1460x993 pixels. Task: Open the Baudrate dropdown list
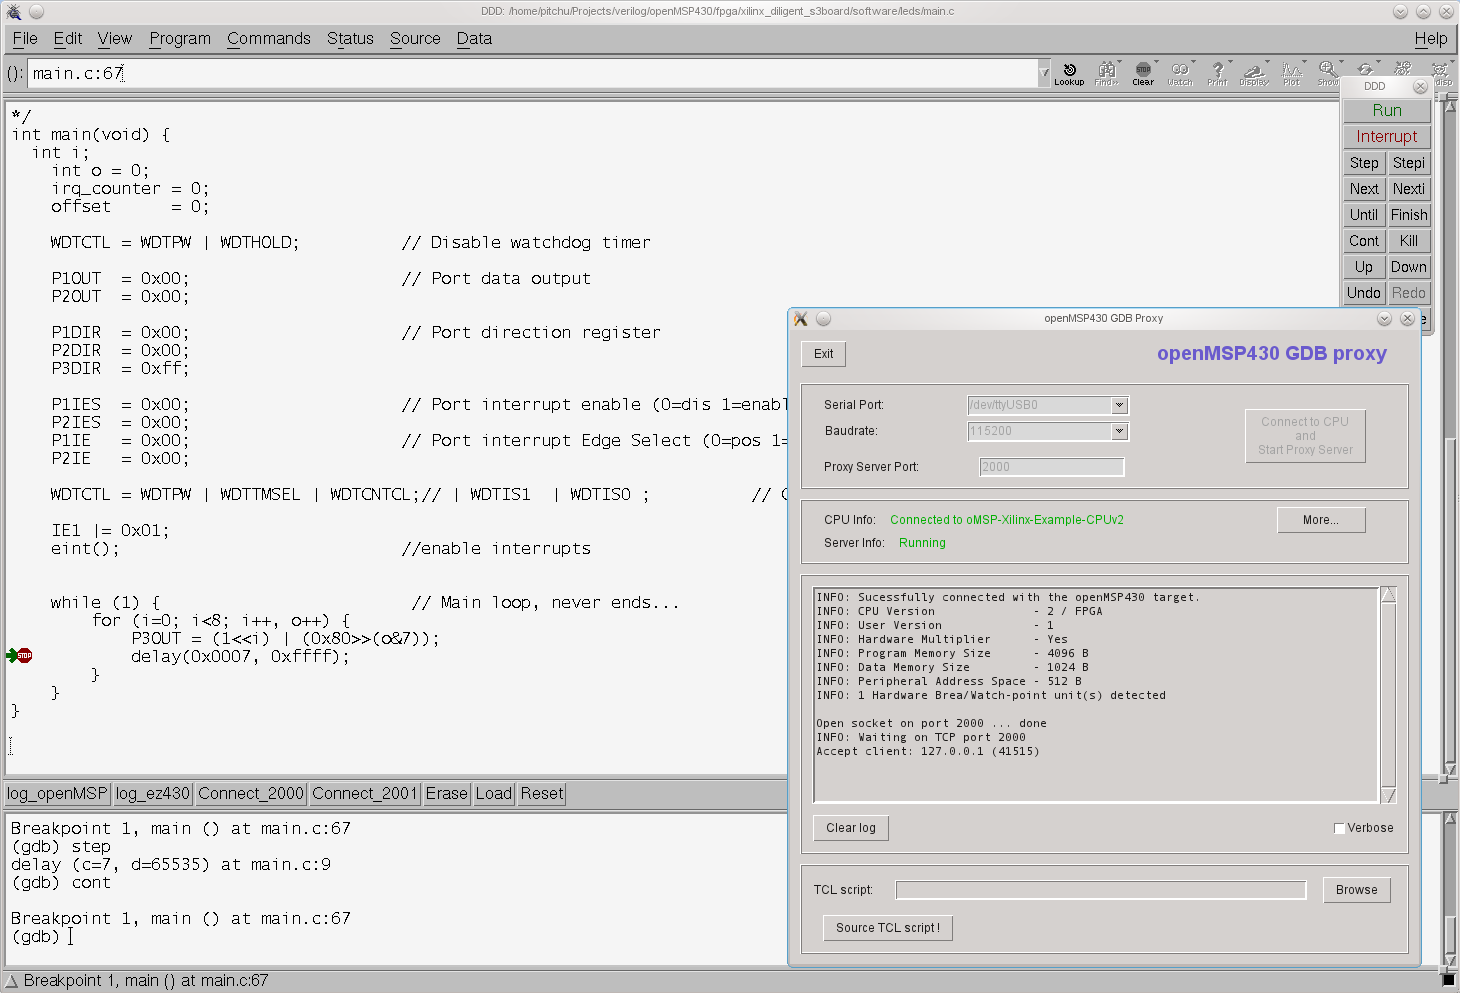tap(1119, 431)
